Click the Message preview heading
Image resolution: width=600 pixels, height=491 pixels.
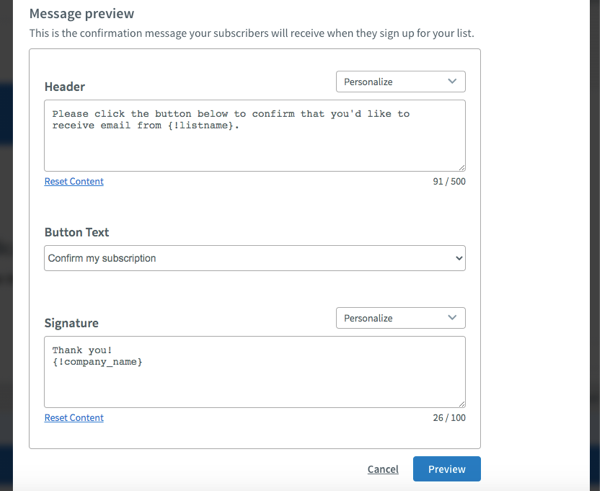click(82, 14)
